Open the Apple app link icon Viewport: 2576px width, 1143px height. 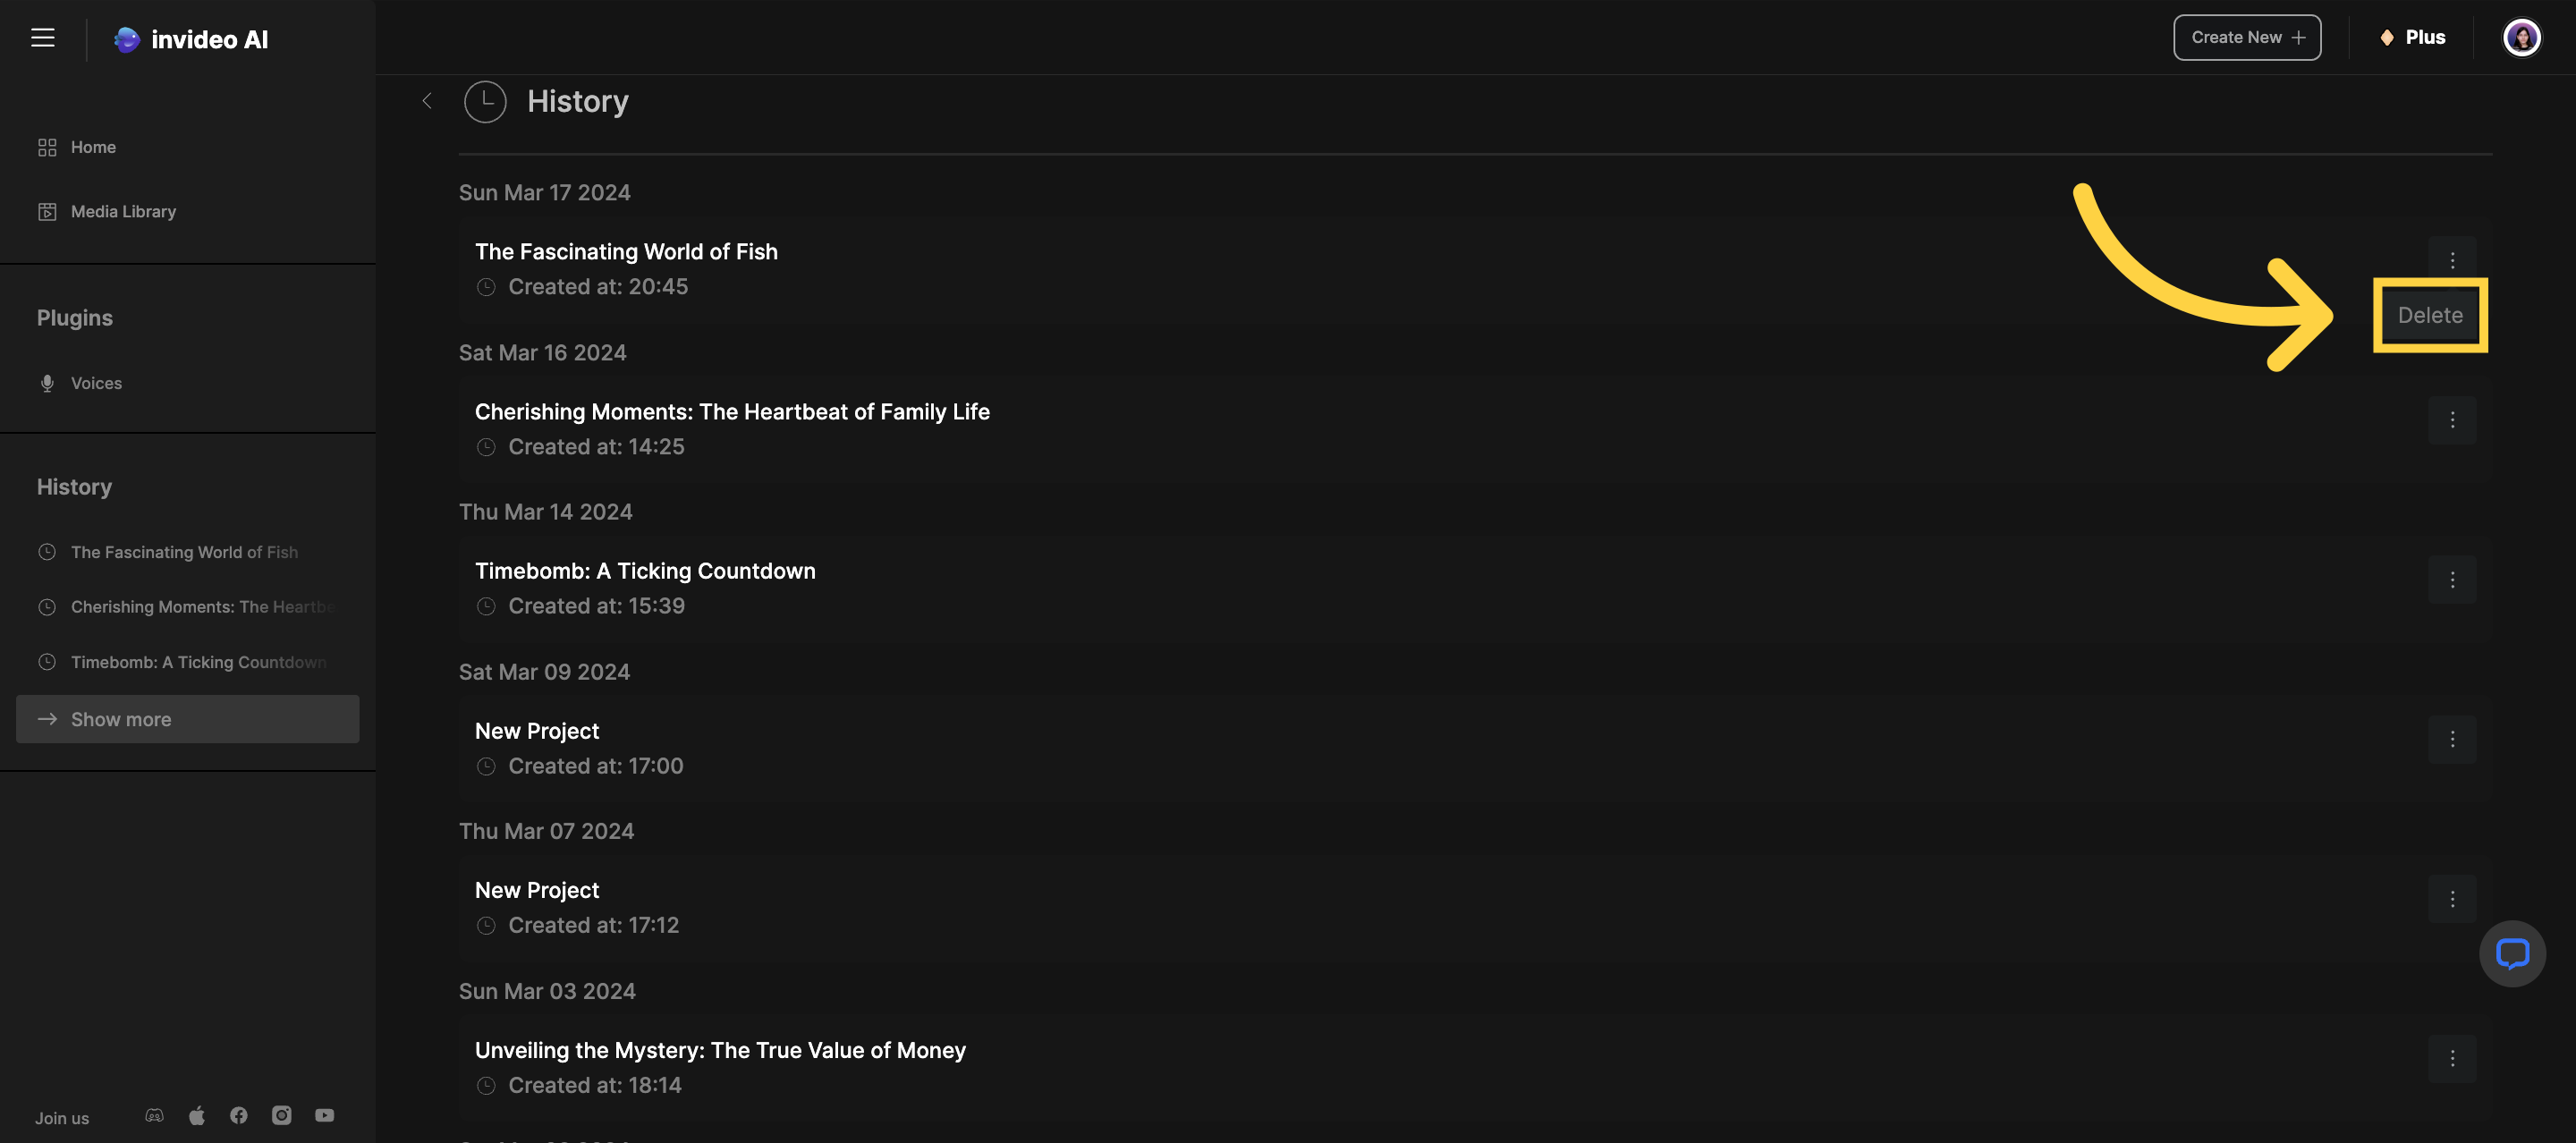(197, 1115)
